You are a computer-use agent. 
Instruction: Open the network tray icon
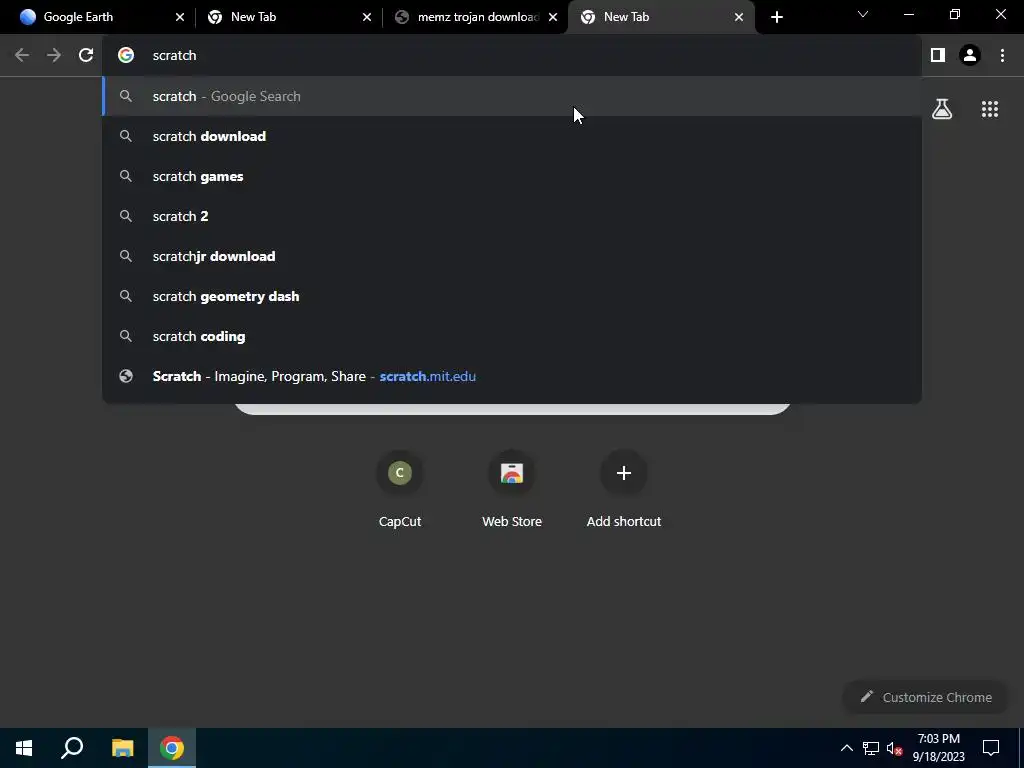(x=871, y=748)
